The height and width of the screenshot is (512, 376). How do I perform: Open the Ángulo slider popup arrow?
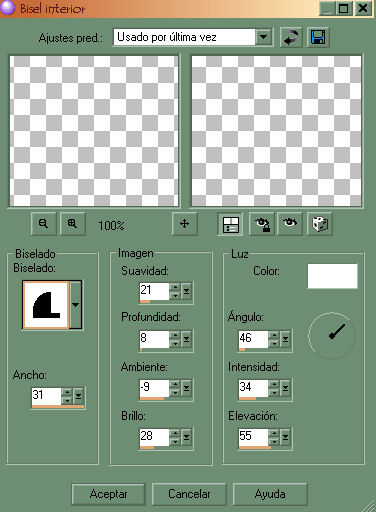point(285,339)
